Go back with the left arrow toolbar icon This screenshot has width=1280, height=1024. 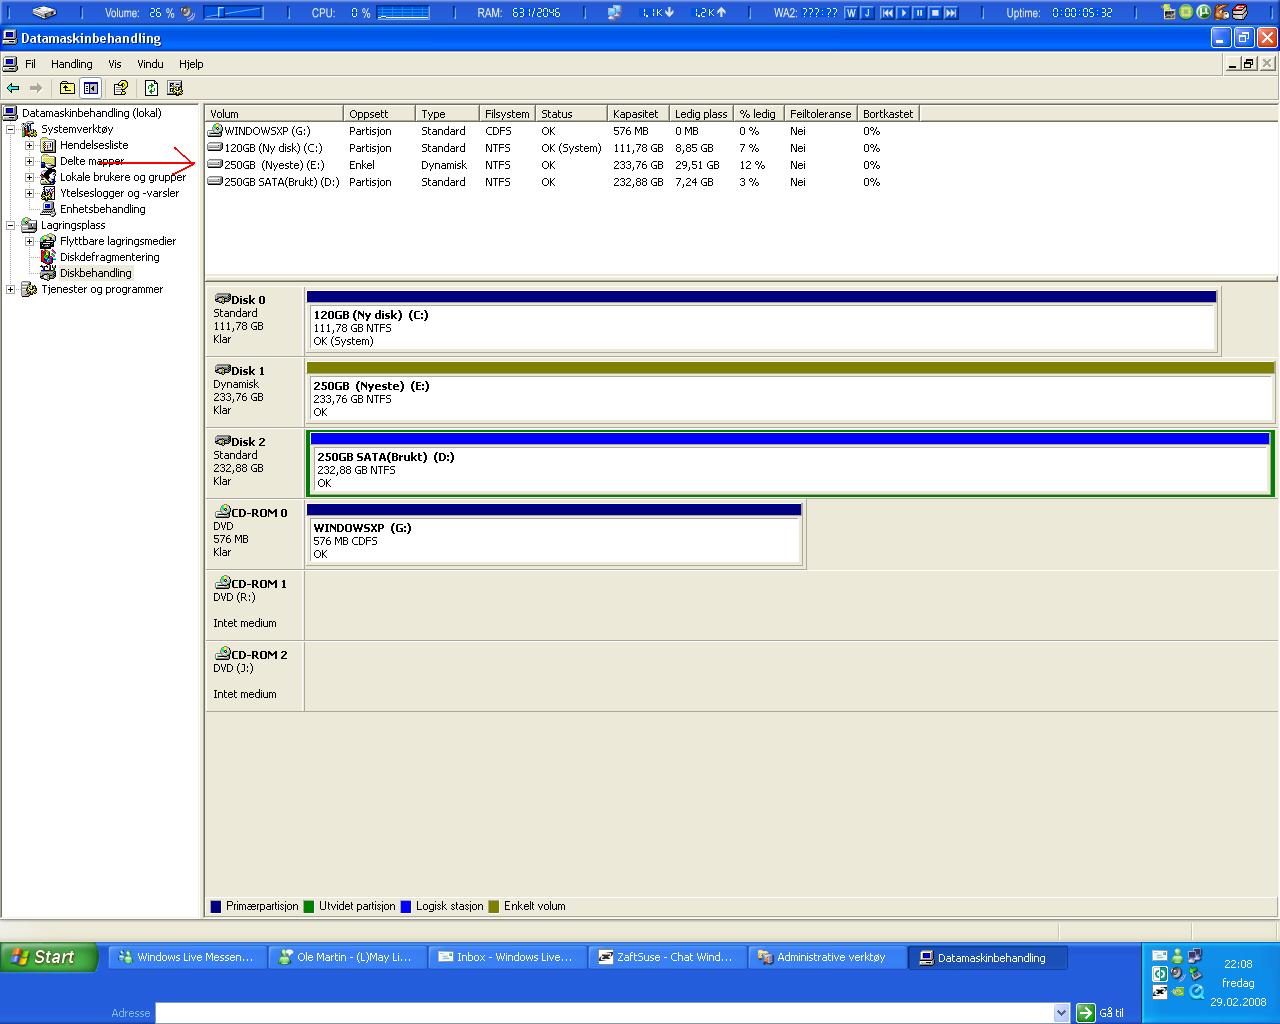click(13, 88)
